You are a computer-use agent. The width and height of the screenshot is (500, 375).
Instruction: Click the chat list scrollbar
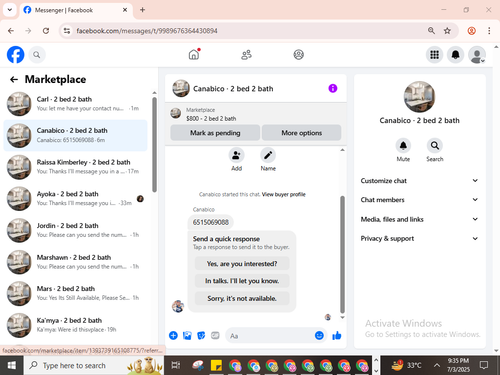tap(154, 144)
